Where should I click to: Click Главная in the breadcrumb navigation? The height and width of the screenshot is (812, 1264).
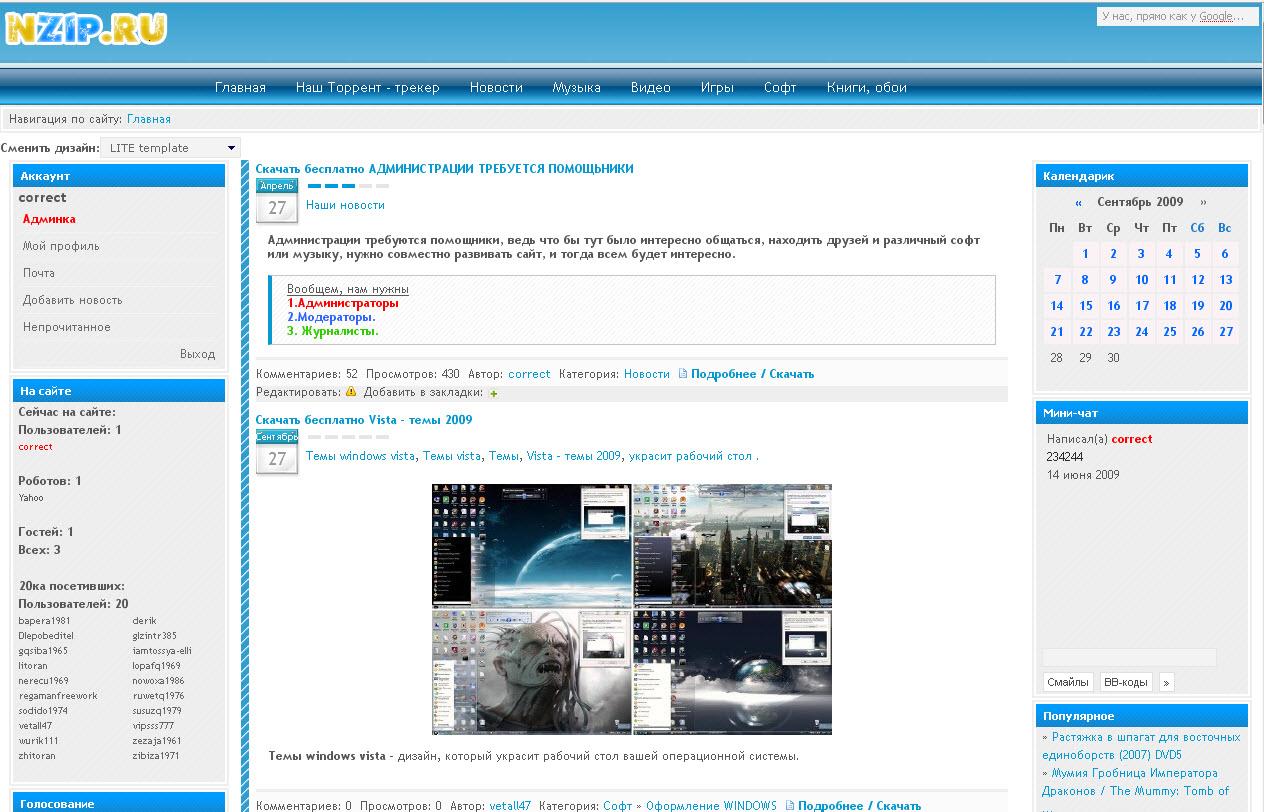coord(149,119)
